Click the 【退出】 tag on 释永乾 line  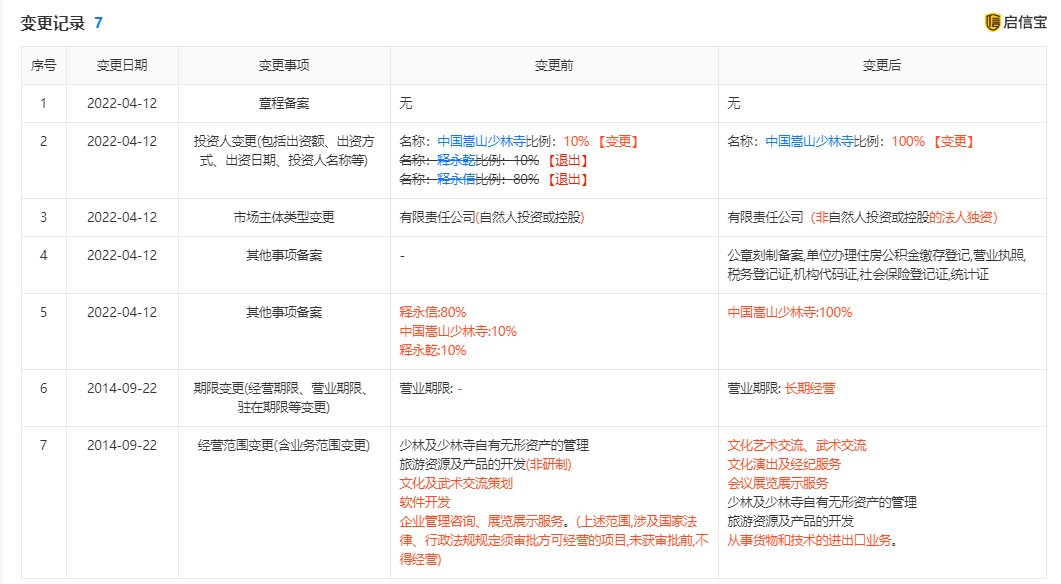(567, 160)
